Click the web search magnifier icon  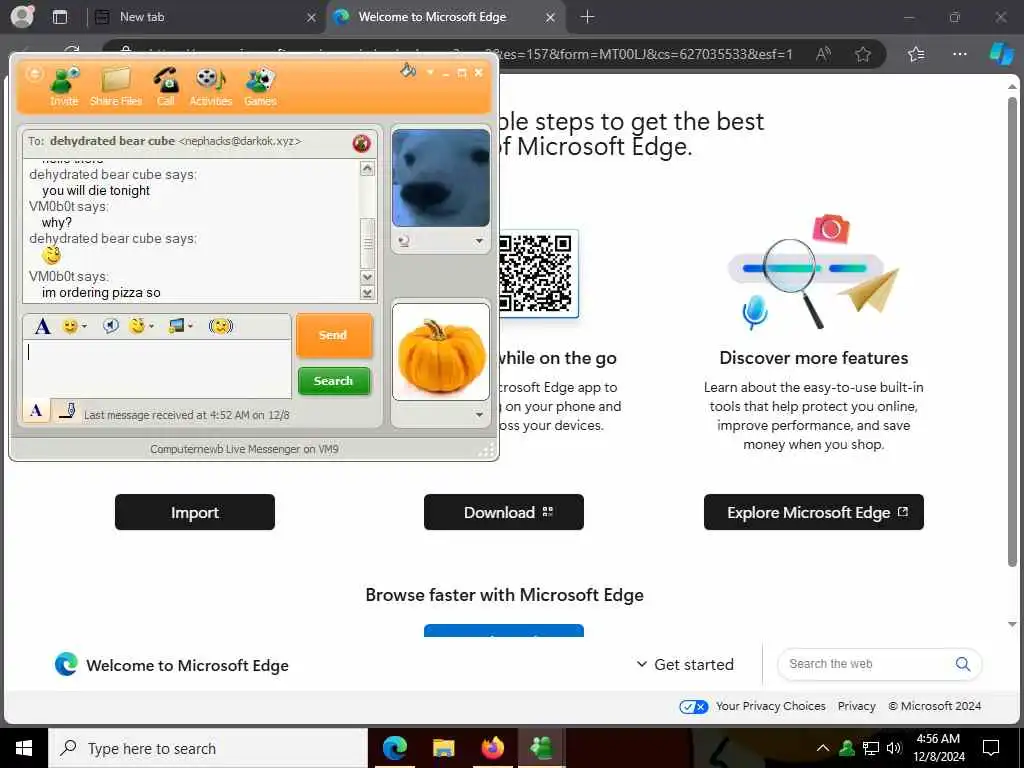click(x=963, y=664)
